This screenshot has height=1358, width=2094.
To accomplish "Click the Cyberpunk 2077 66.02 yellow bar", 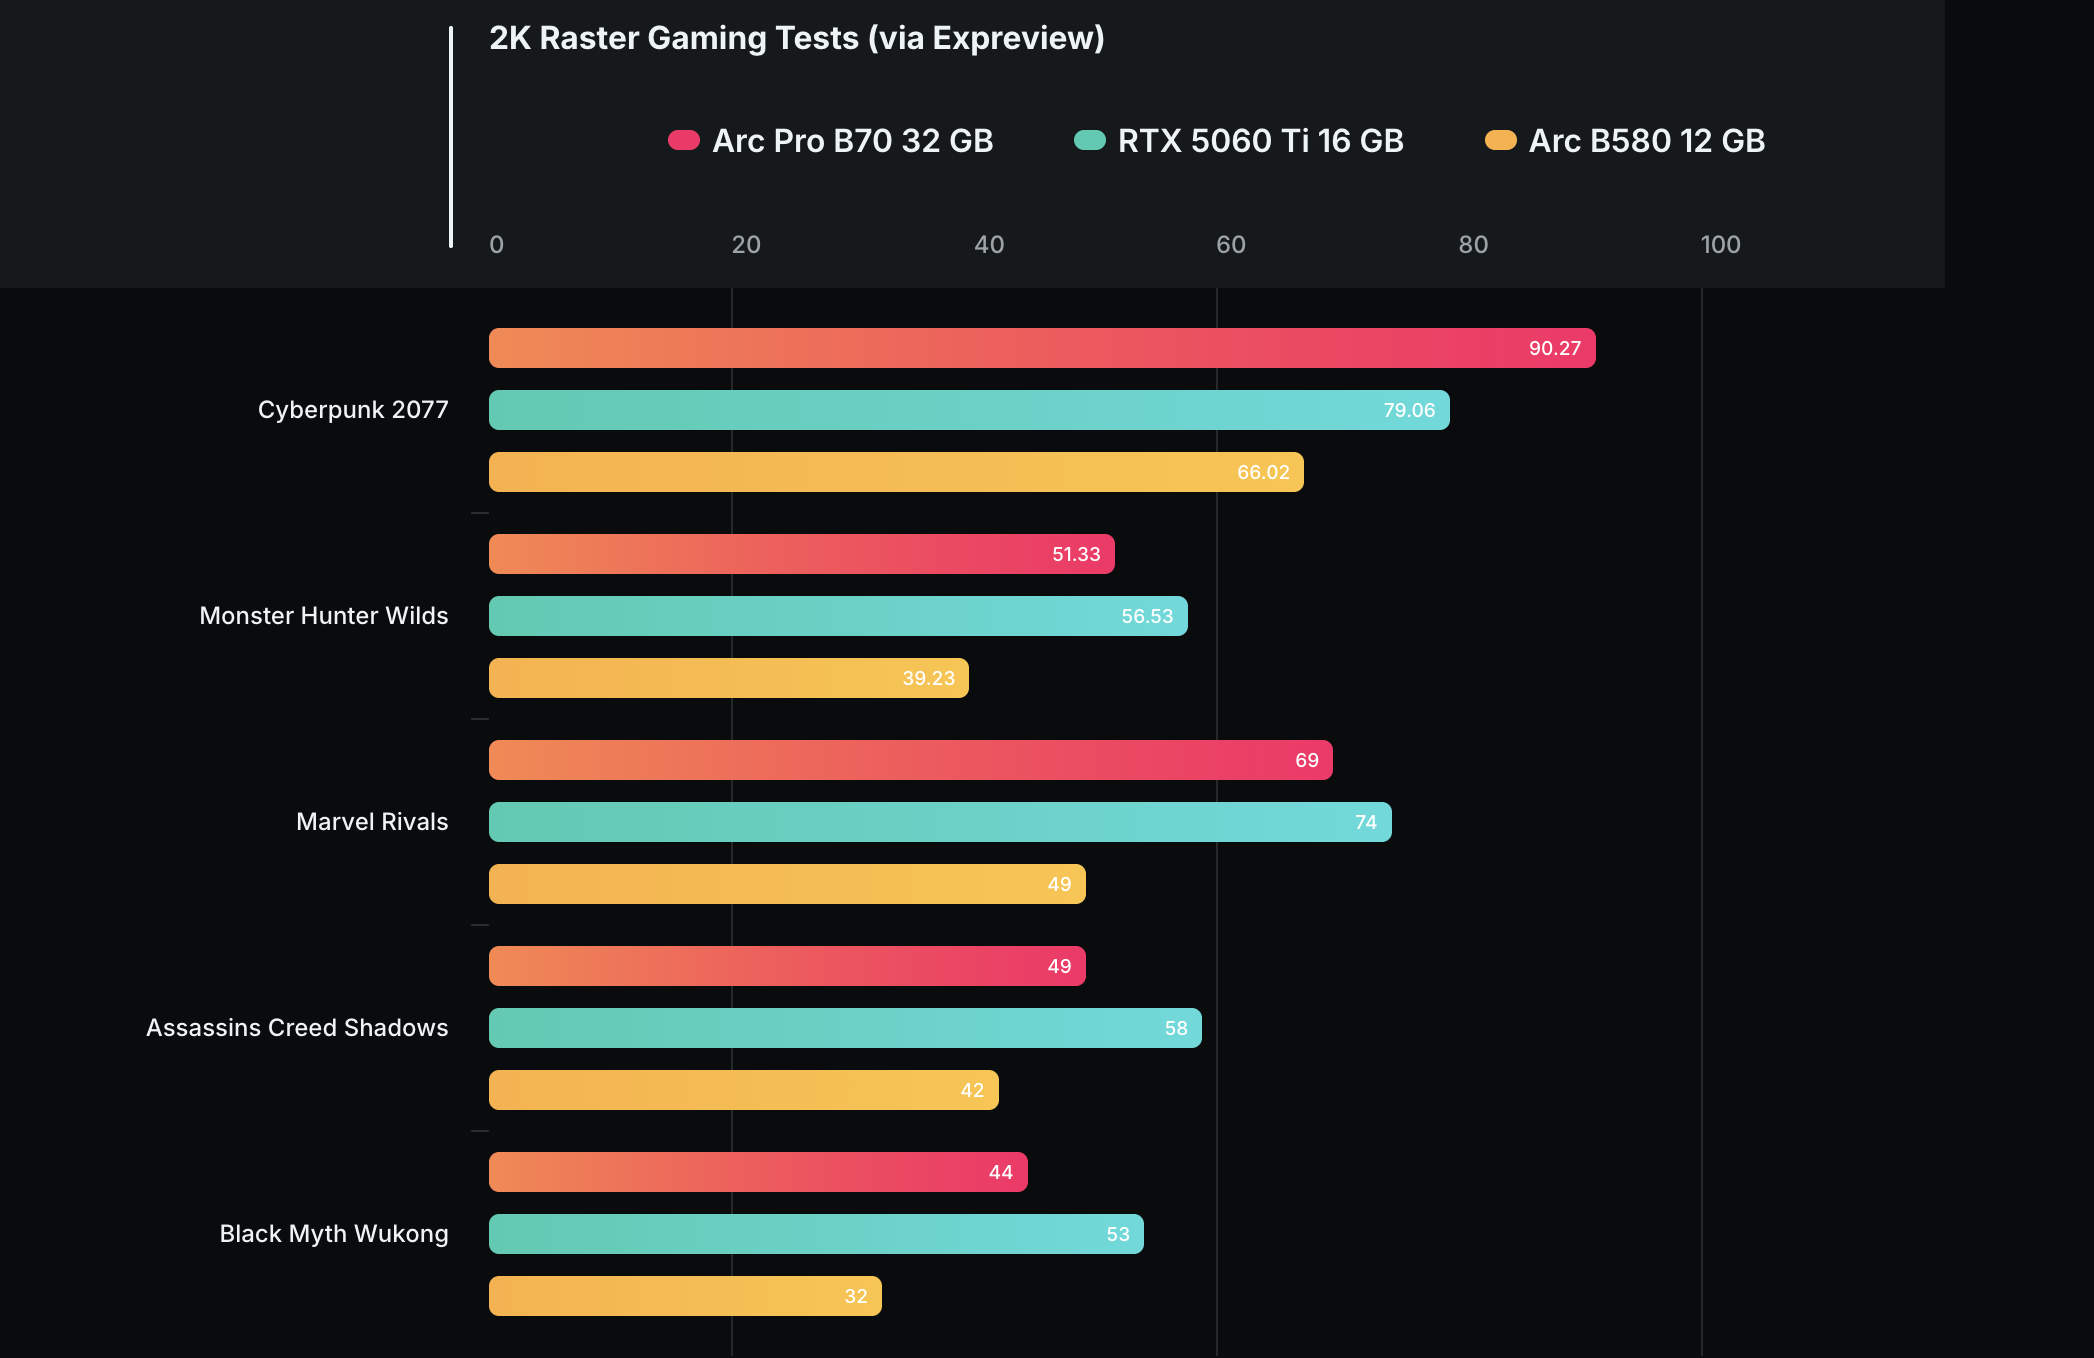I will pos(896,472).
